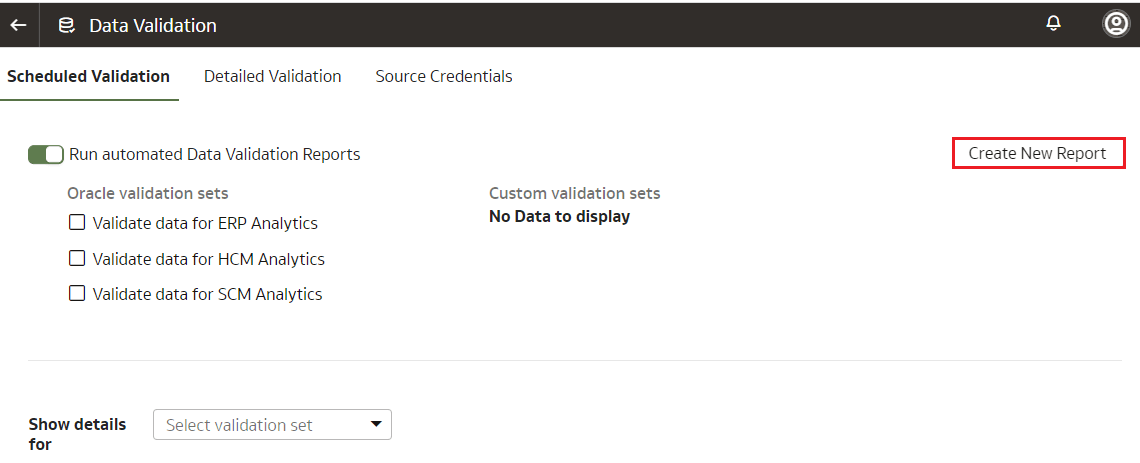Screen dimensions: 1140x463
Task: Open the Detailed Validation tab
Action: (x=272, y=76)
